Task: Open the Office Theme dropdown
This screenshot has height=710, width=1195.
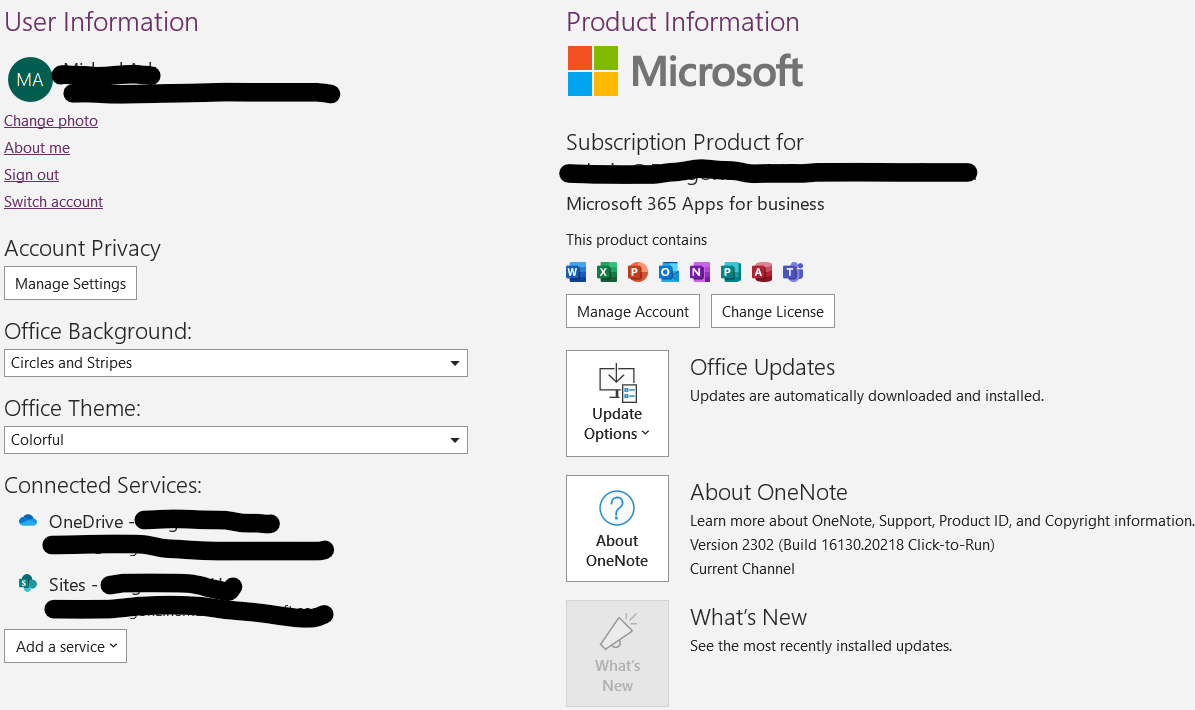Action: point(235,440)
